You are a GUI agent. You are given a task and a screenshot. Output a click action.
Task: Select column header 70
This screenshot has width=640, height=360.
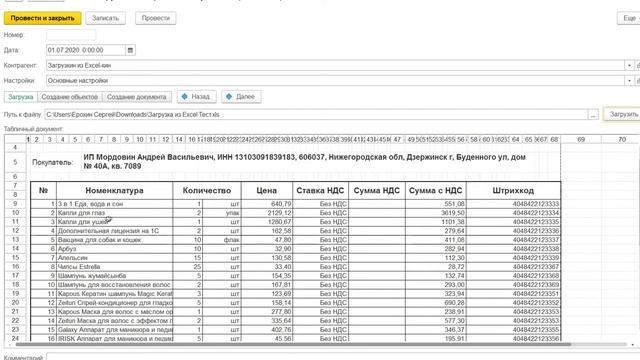(622, 139)
